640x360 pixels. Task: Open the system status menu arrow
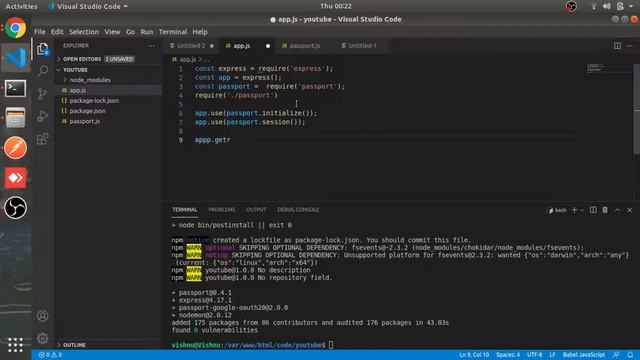[631, 6]
